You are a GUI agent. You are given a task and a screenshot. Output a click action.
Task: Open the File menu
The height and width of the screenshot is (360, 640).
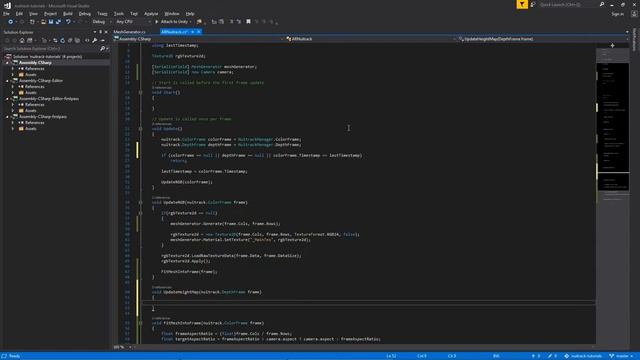[x=6, y=13]
